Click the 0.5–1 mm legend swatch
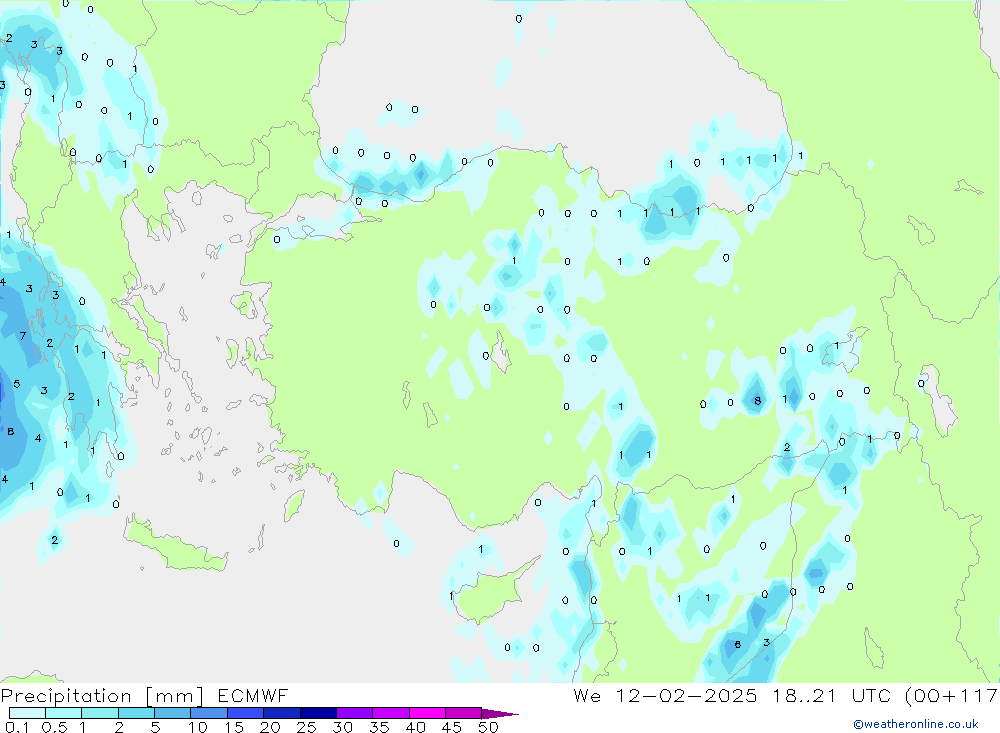The image size is (1000, 733). tap(63, 713)
